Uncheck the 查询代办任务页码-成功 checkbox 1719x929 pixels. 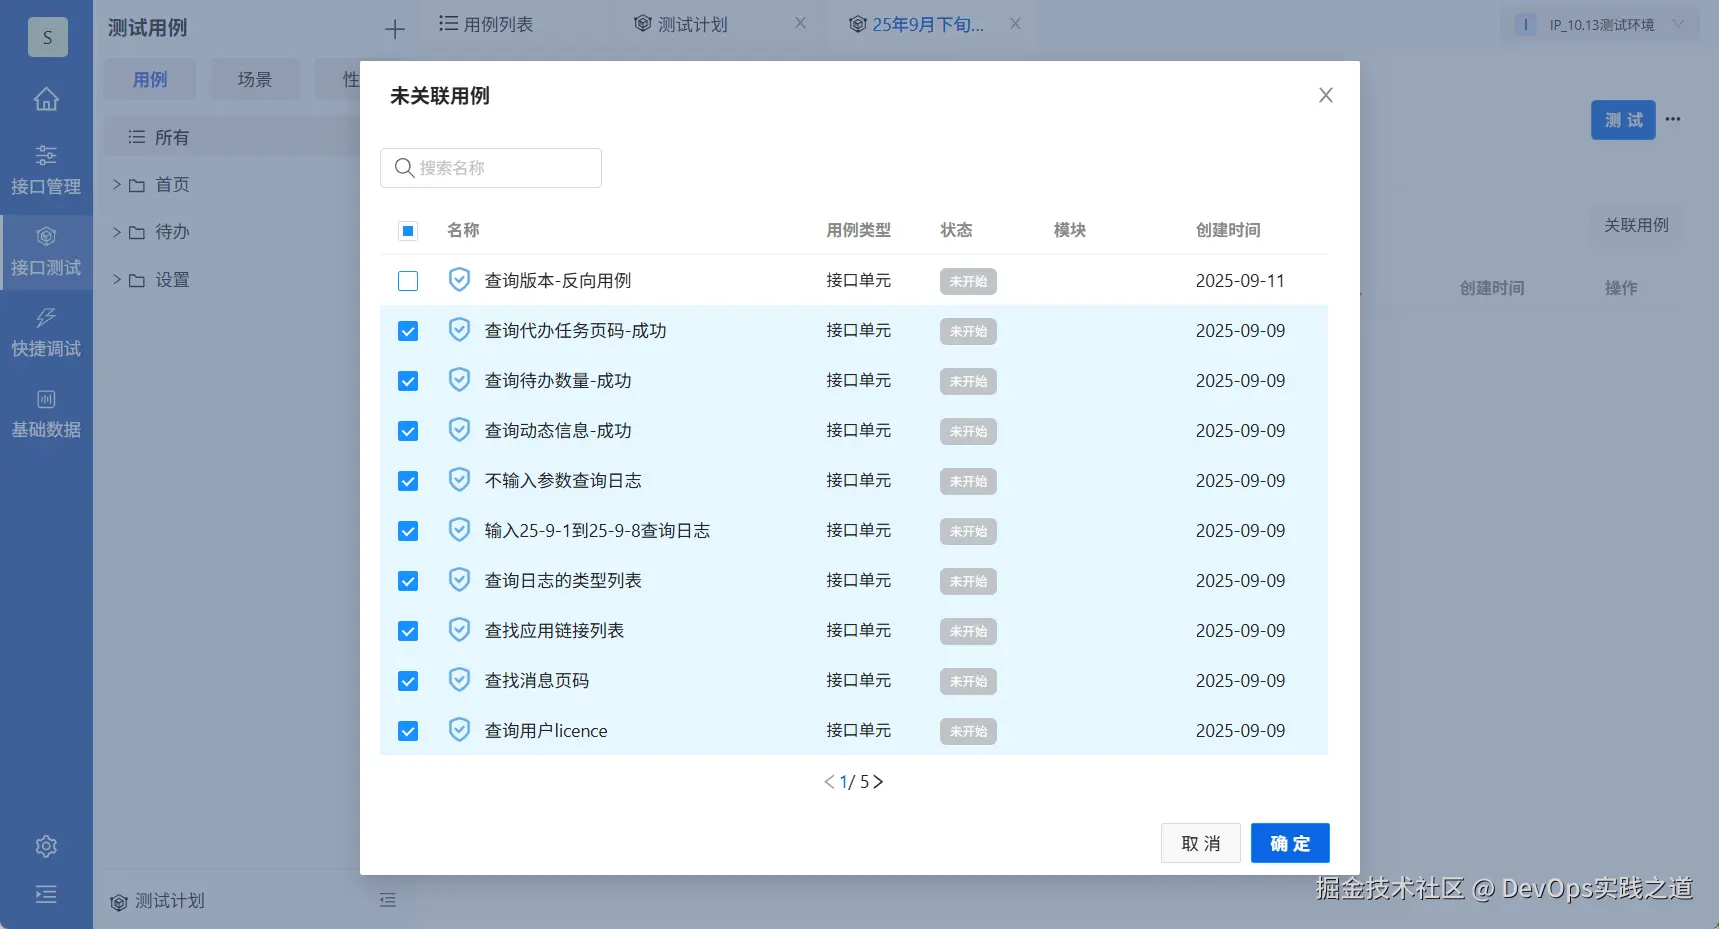(x=408, y=331)
